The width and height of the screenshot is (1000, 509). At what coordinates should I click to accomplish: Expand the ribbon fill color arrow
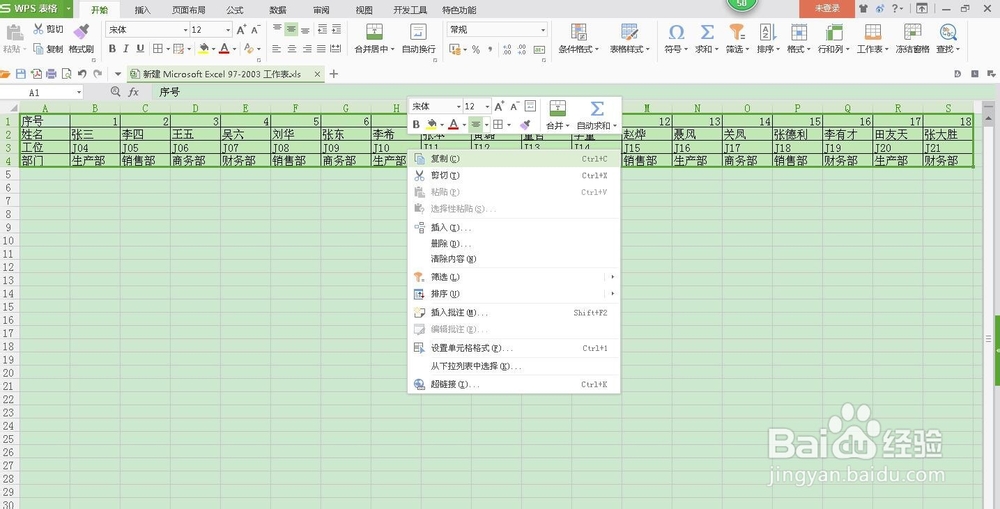pos(214,49)
